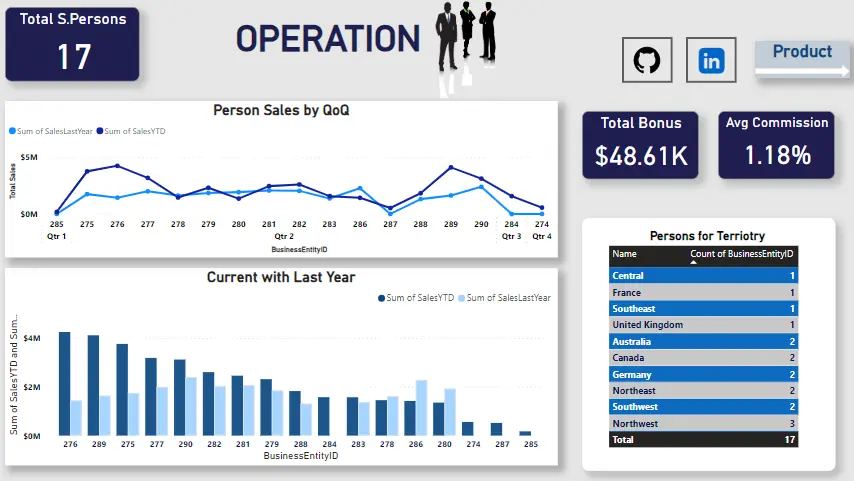Image resolution: width=854 pixels, height=481 pixels.
Task: Click the Sum of SalesYTD line legend dot
Action: (100, 131)
